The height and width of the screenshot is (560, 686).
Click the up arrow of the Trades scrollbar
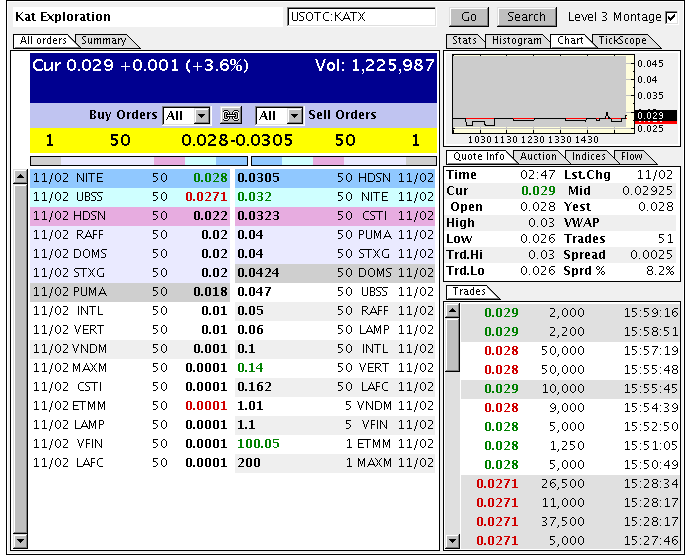[x=452, y=309]
